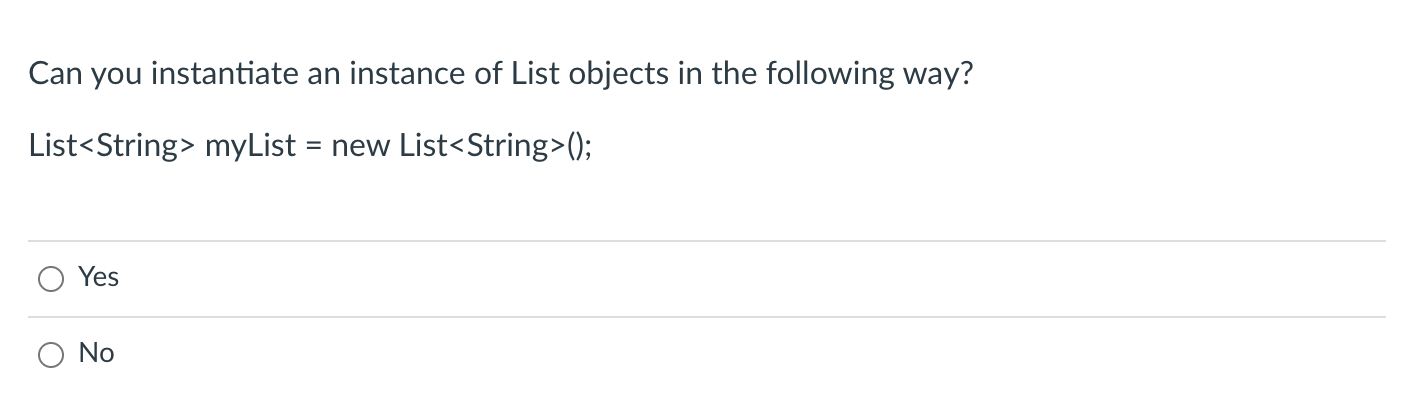This screenshot has width=1402, height=414.
Task: Choose the 'Yes' answer label text
Action: click(x=99, y=277)
